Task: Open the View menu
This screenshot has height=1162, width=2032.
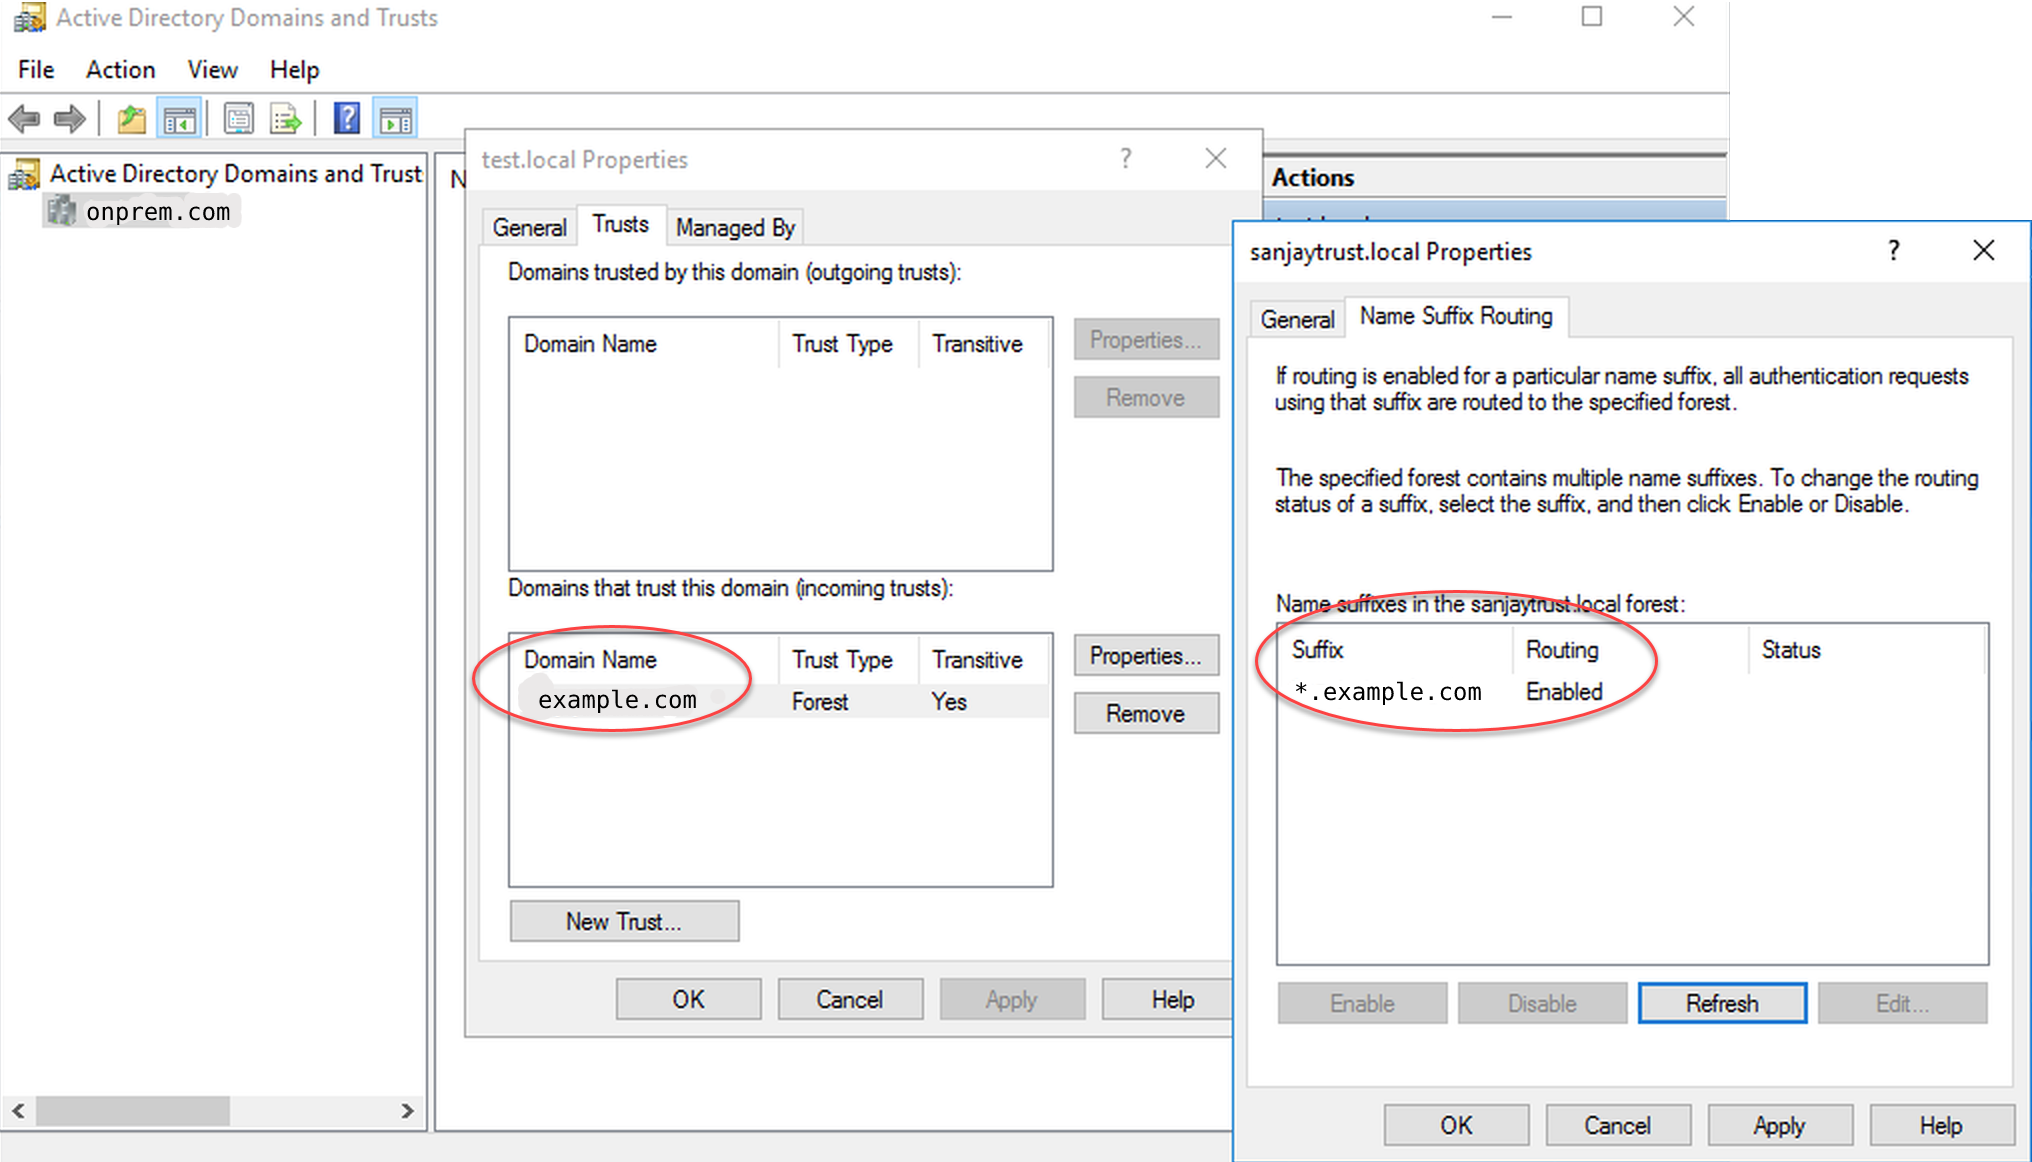Action: [x=212, y=70]
